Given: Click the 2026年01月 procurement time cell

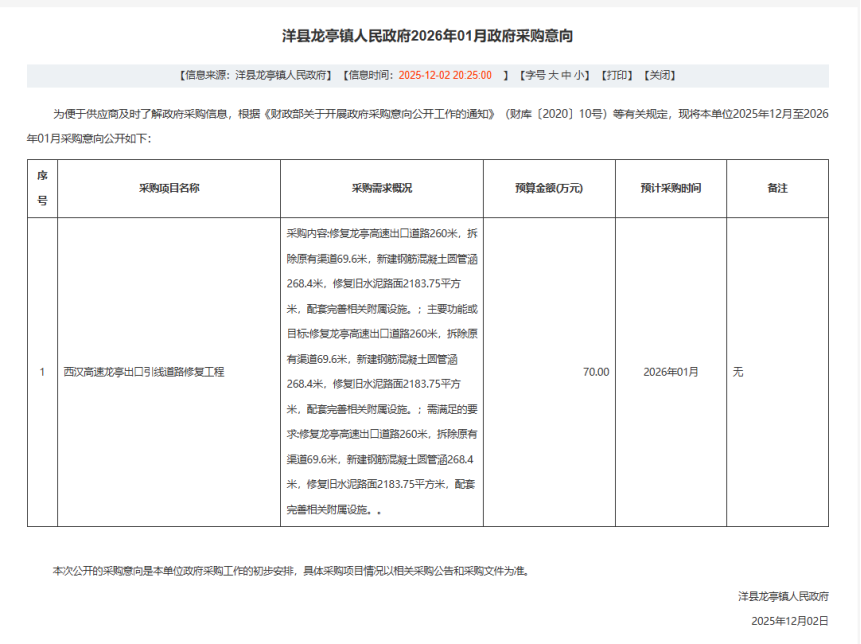Looking at the screenshot, I should pos(670,372).
